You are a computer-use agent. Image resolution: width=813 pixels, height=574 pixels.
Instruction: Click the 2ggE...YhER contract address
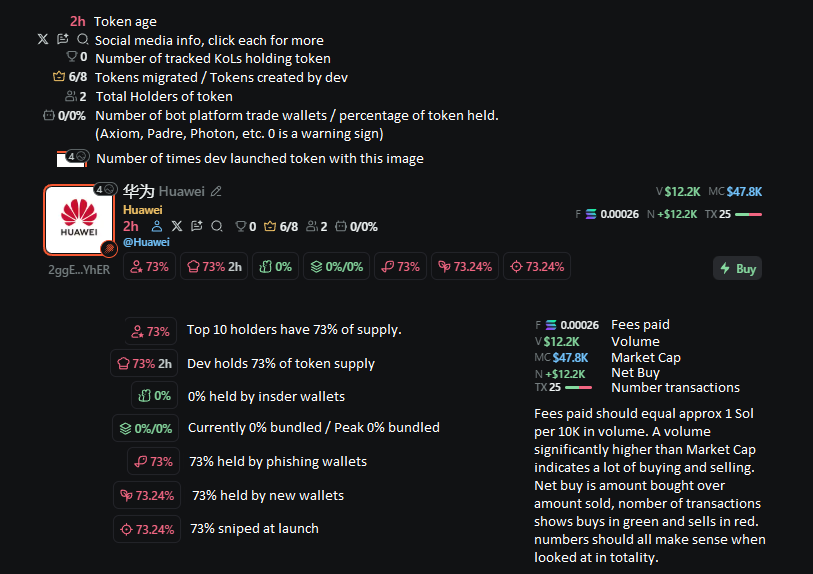(78, 269)
